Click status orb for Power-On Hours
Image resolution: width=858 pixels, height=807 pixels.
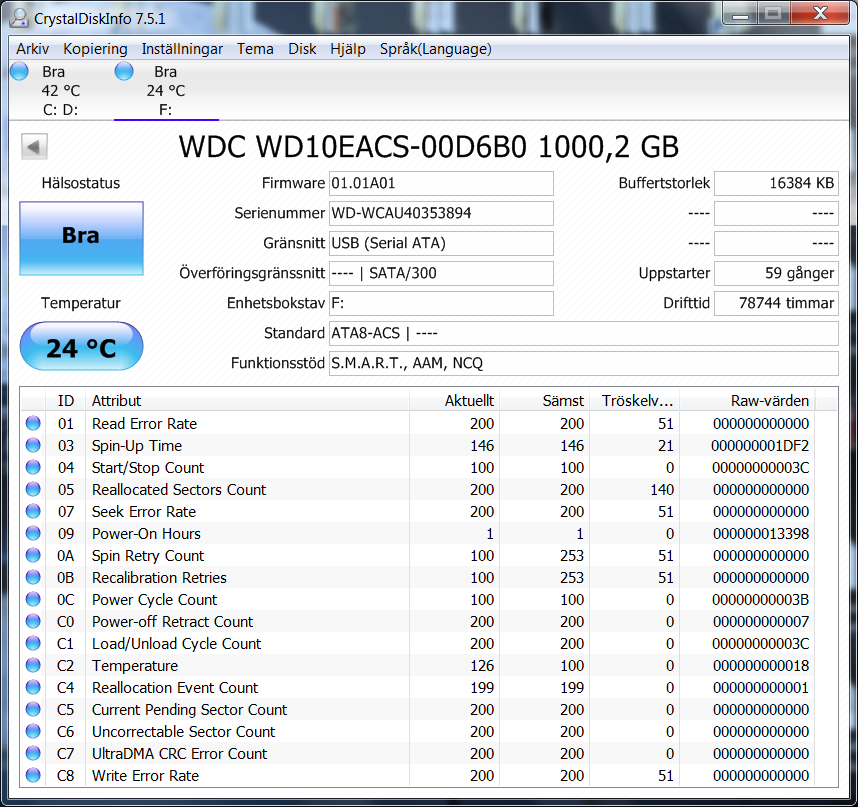33,533
